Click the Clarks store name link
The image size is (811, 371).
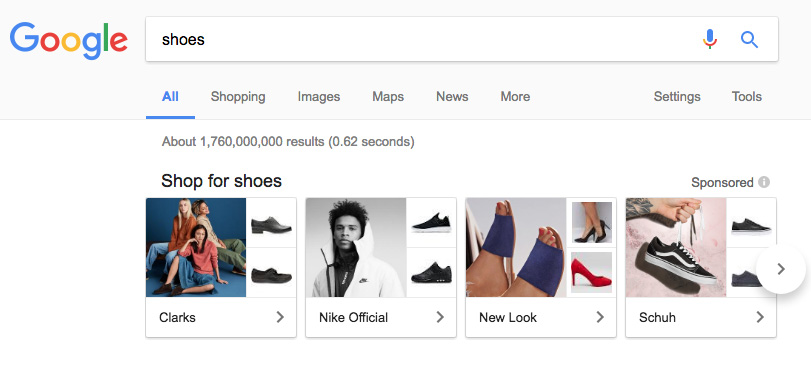pos(177,317)
